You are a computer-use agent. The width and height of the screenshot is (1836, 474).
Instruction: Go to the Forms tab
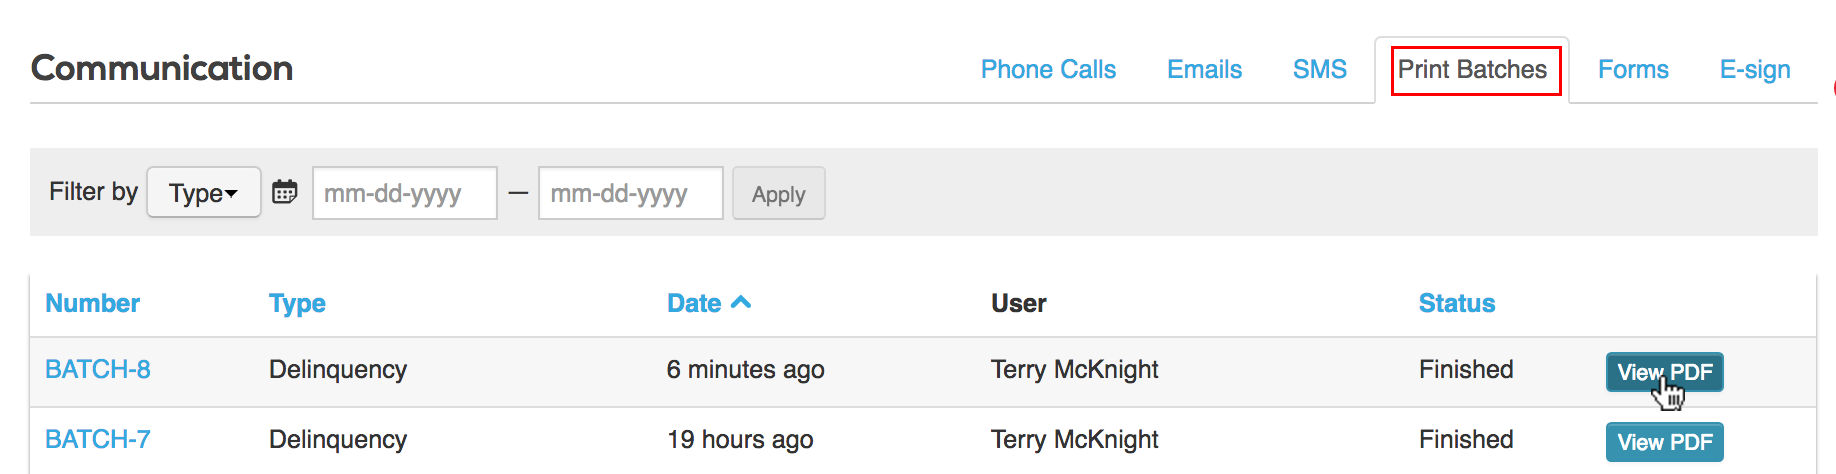[x=1633, y=69]
